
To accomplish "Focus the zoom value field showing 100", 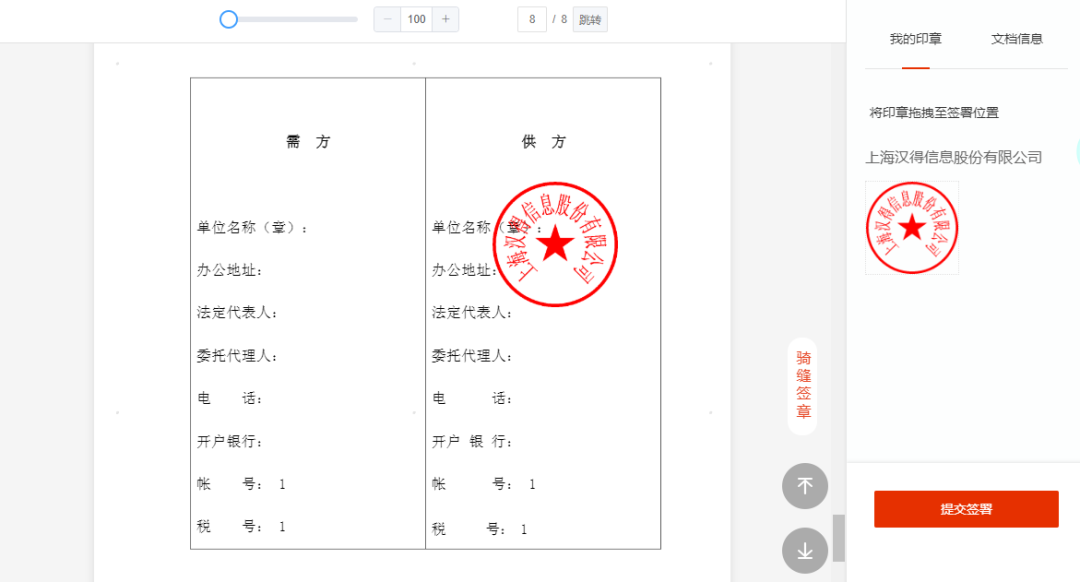I will click(x=417, y=19).
